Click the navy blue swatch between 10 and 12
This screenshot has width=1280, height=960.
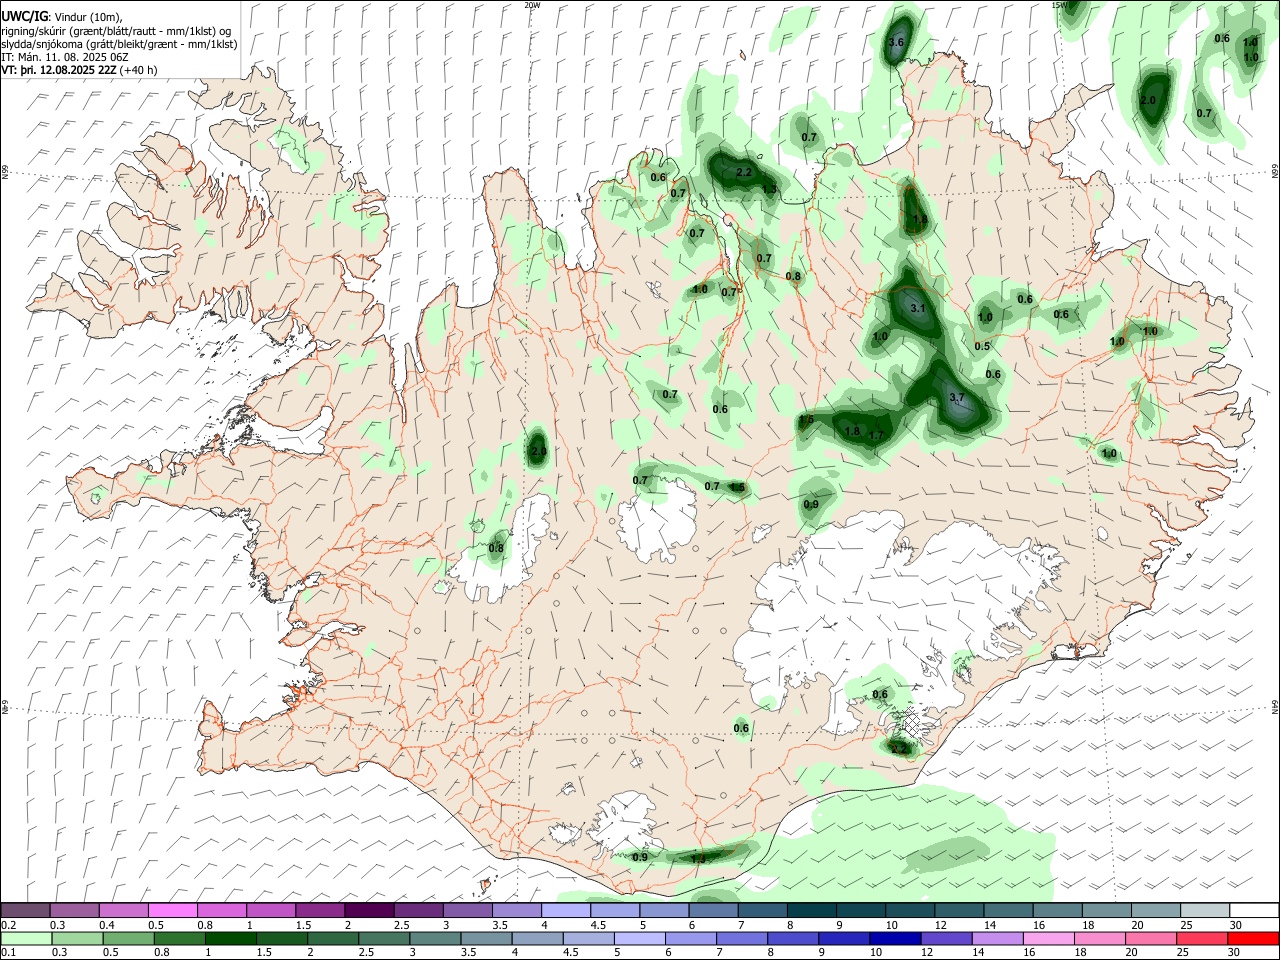[894, 938]
